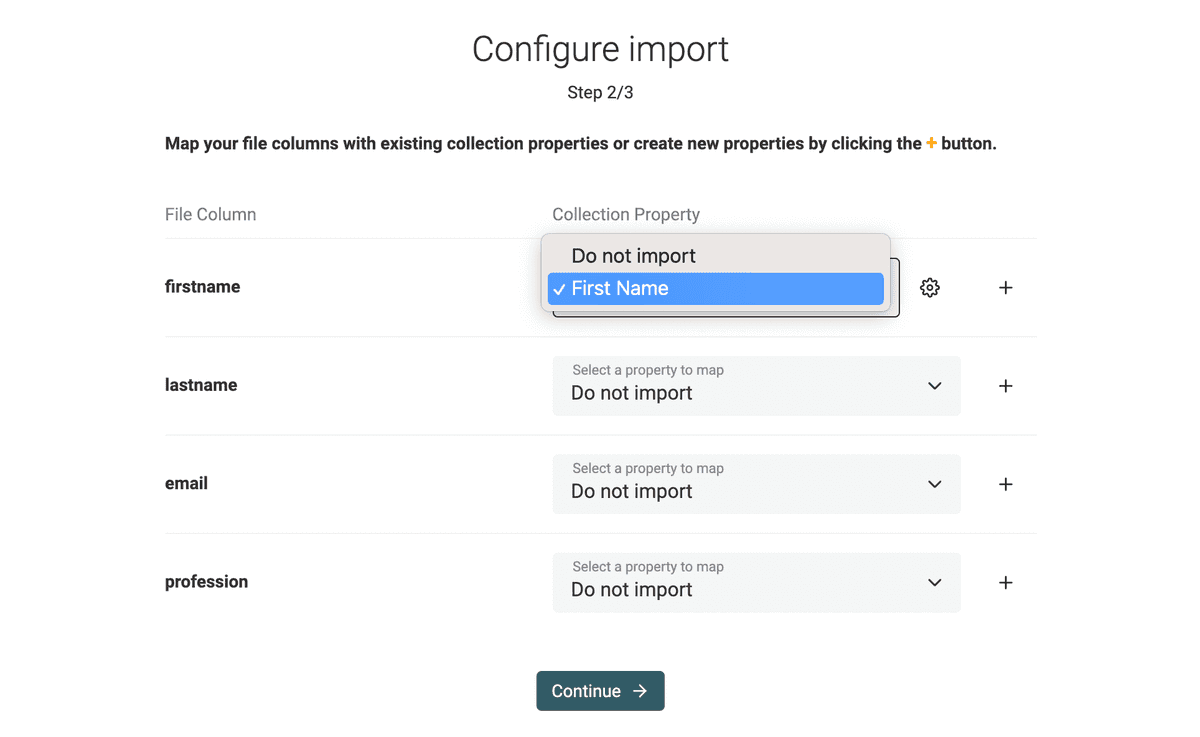Open lastname property mapping dropdown
The width and height of the screenshot is (1200, 737).
click(x=757, y=386)
